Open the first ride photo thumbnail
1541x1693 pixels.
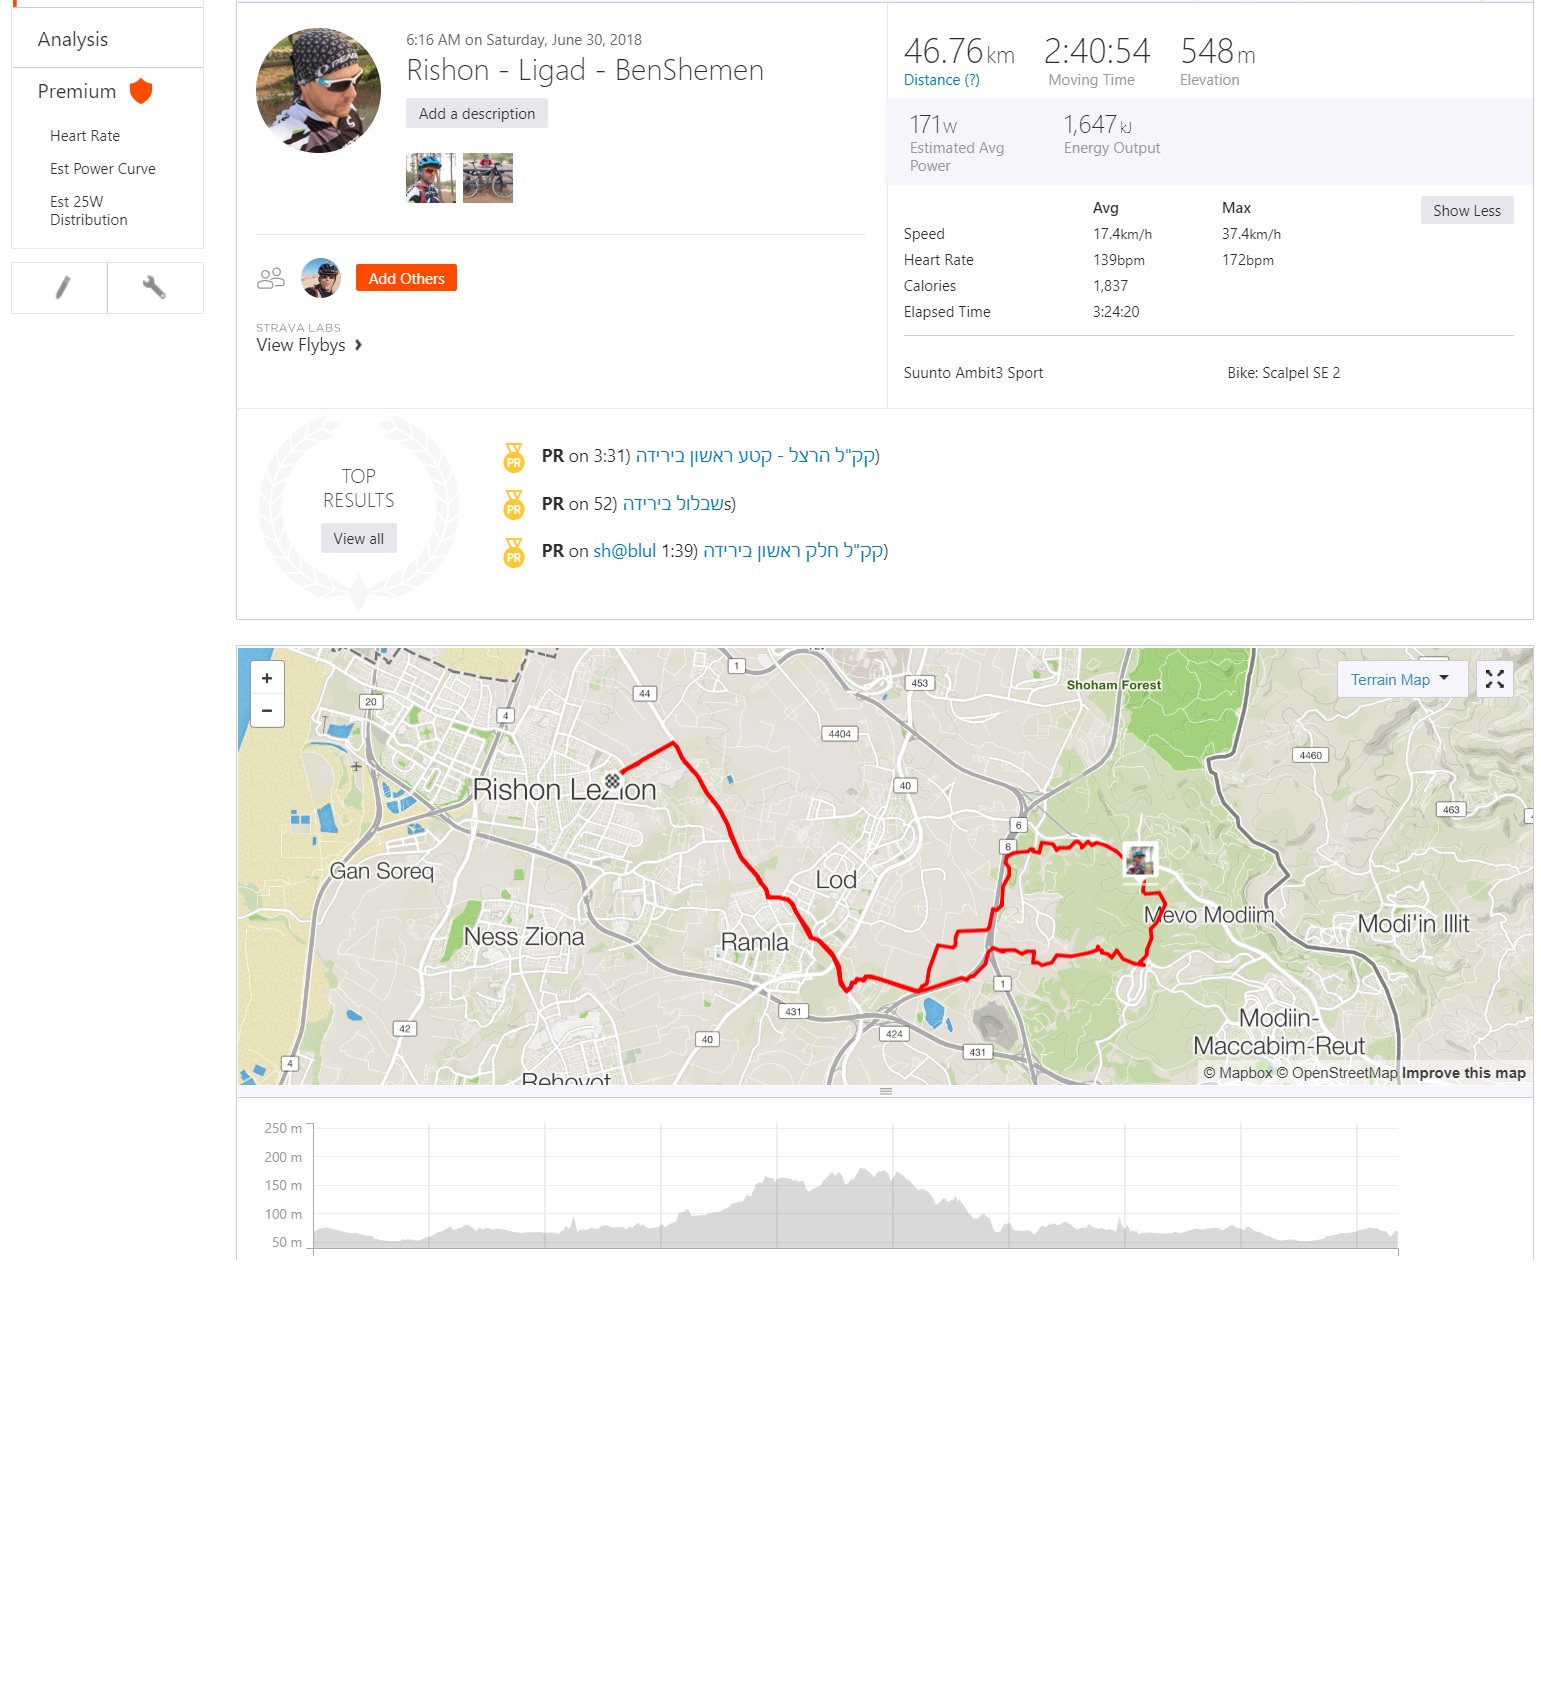(431, 178)
